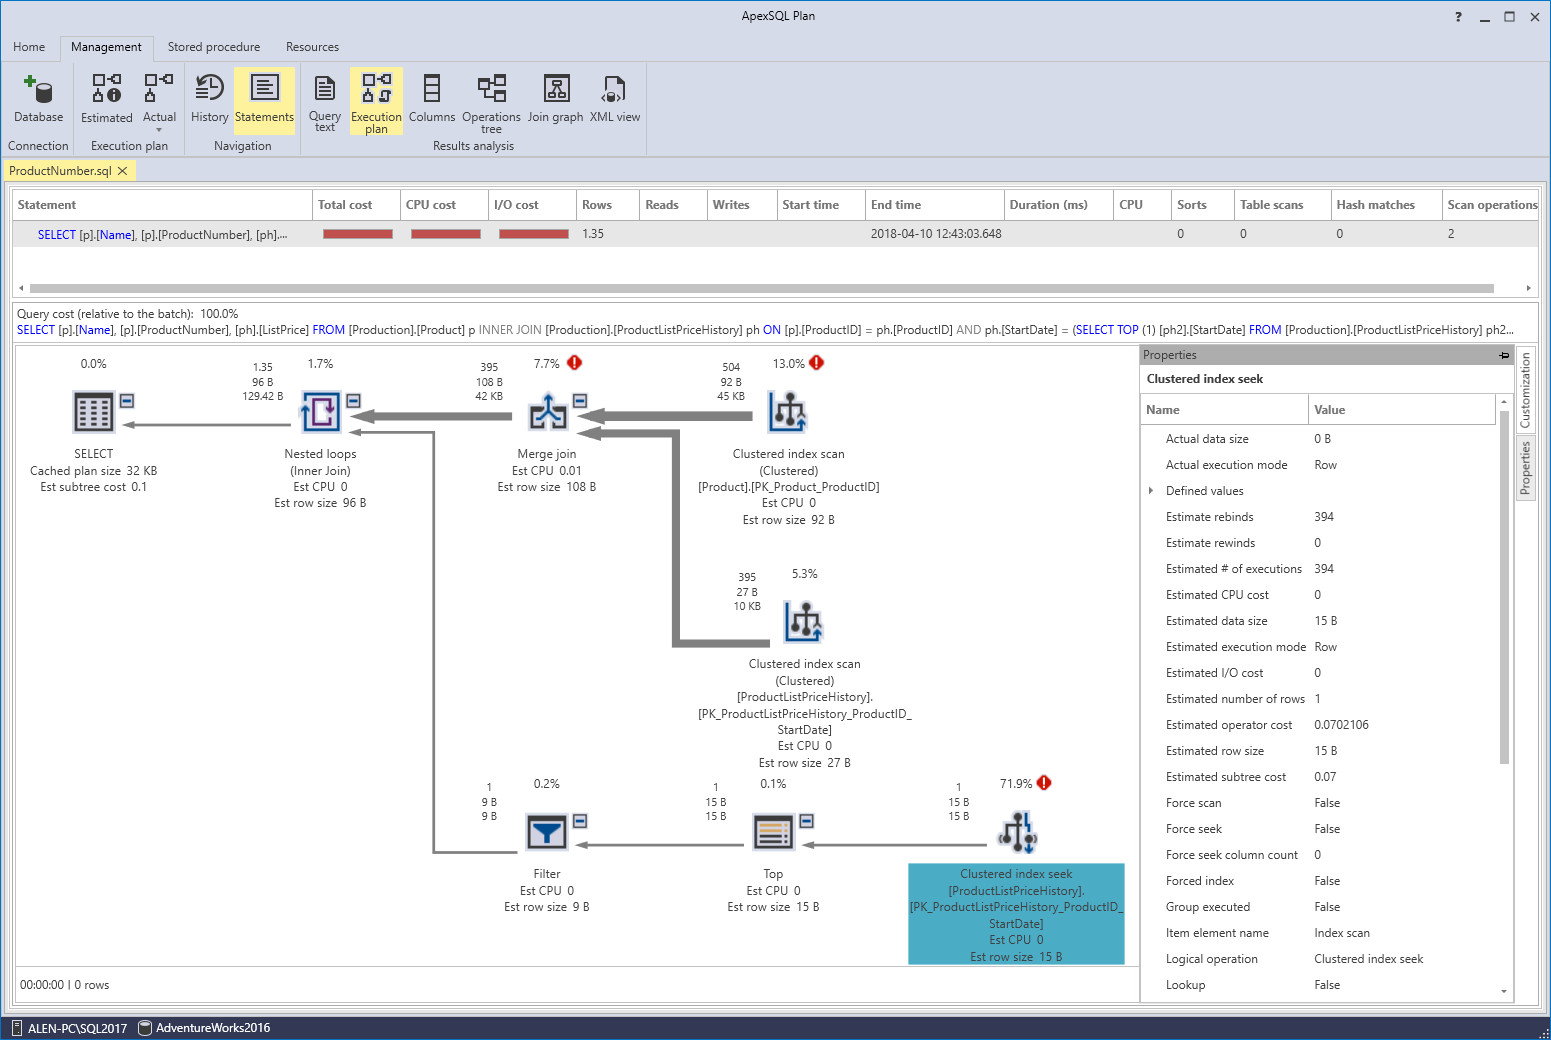
Task: Click the AdventureWorks2016 database icon in status bar
Action: point(145,1028)
